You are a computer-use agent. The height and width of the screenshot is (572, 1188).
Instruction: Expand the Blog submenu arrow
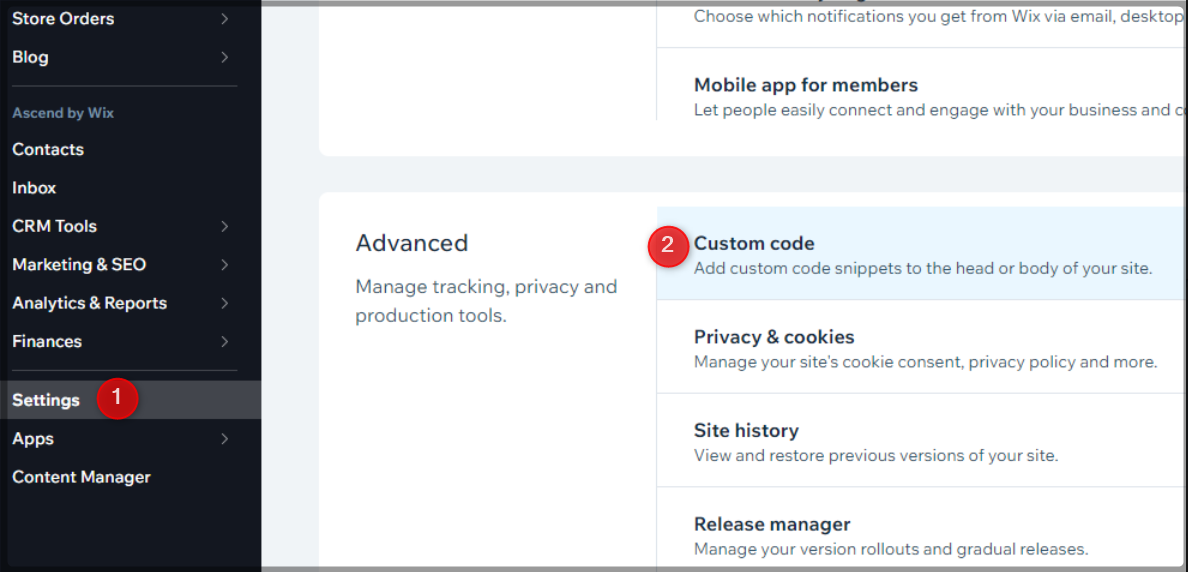tap(224, 57)
